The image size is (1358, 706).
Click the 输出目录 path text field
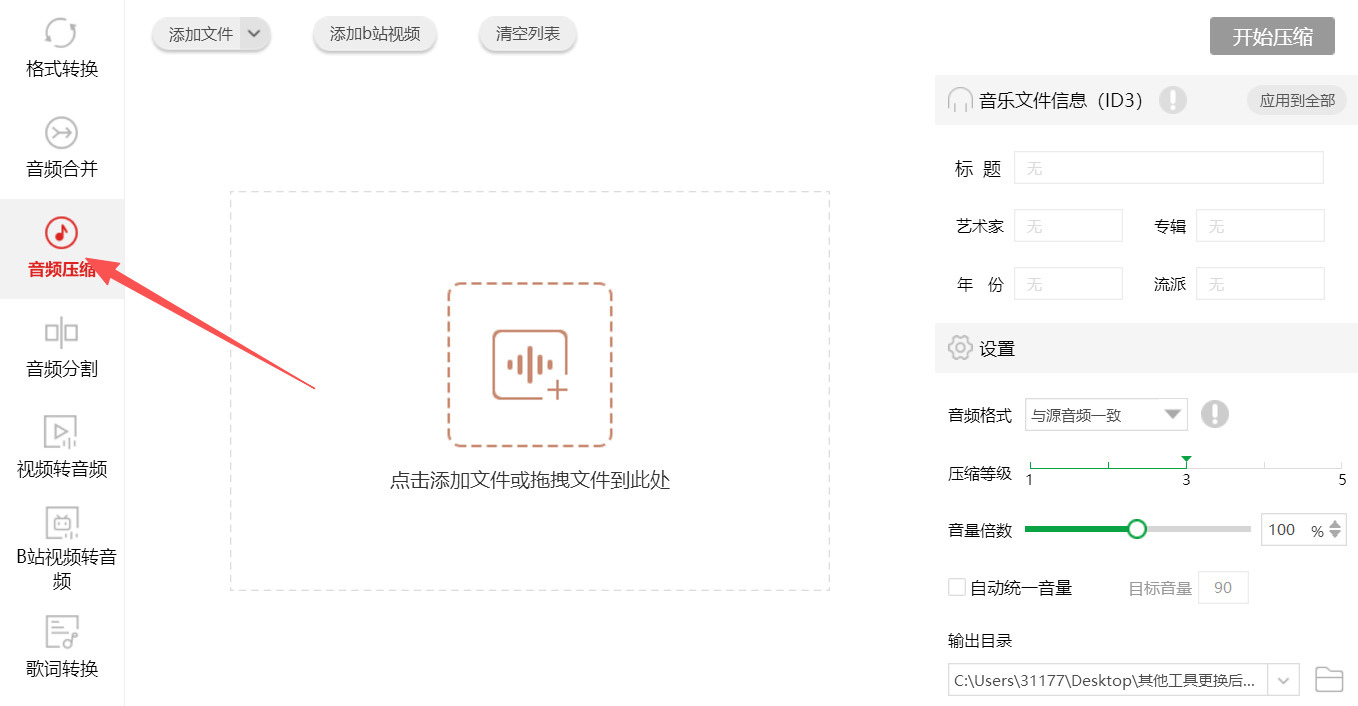pos(1108,680)
